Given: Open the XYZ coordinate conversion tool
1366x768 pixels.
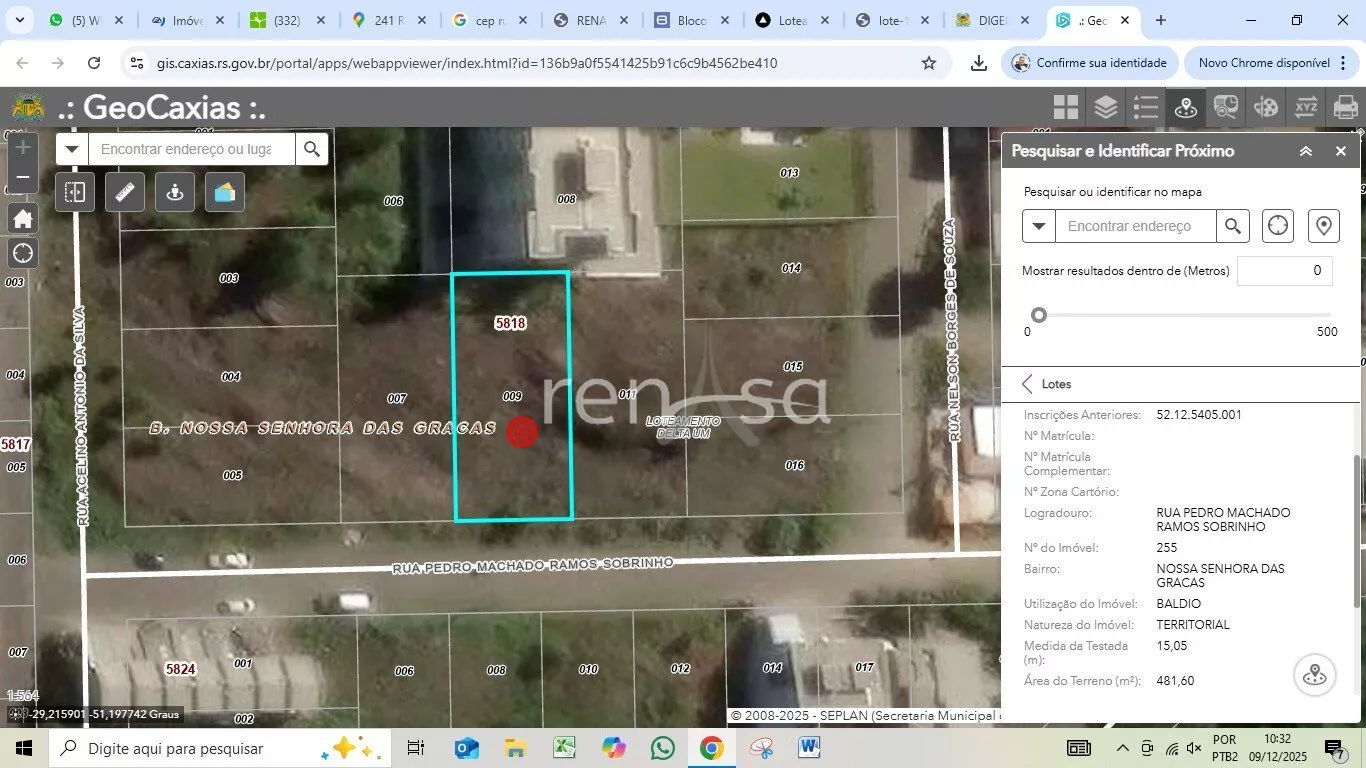Looking at the screenshot, I should click(1306, 107).
